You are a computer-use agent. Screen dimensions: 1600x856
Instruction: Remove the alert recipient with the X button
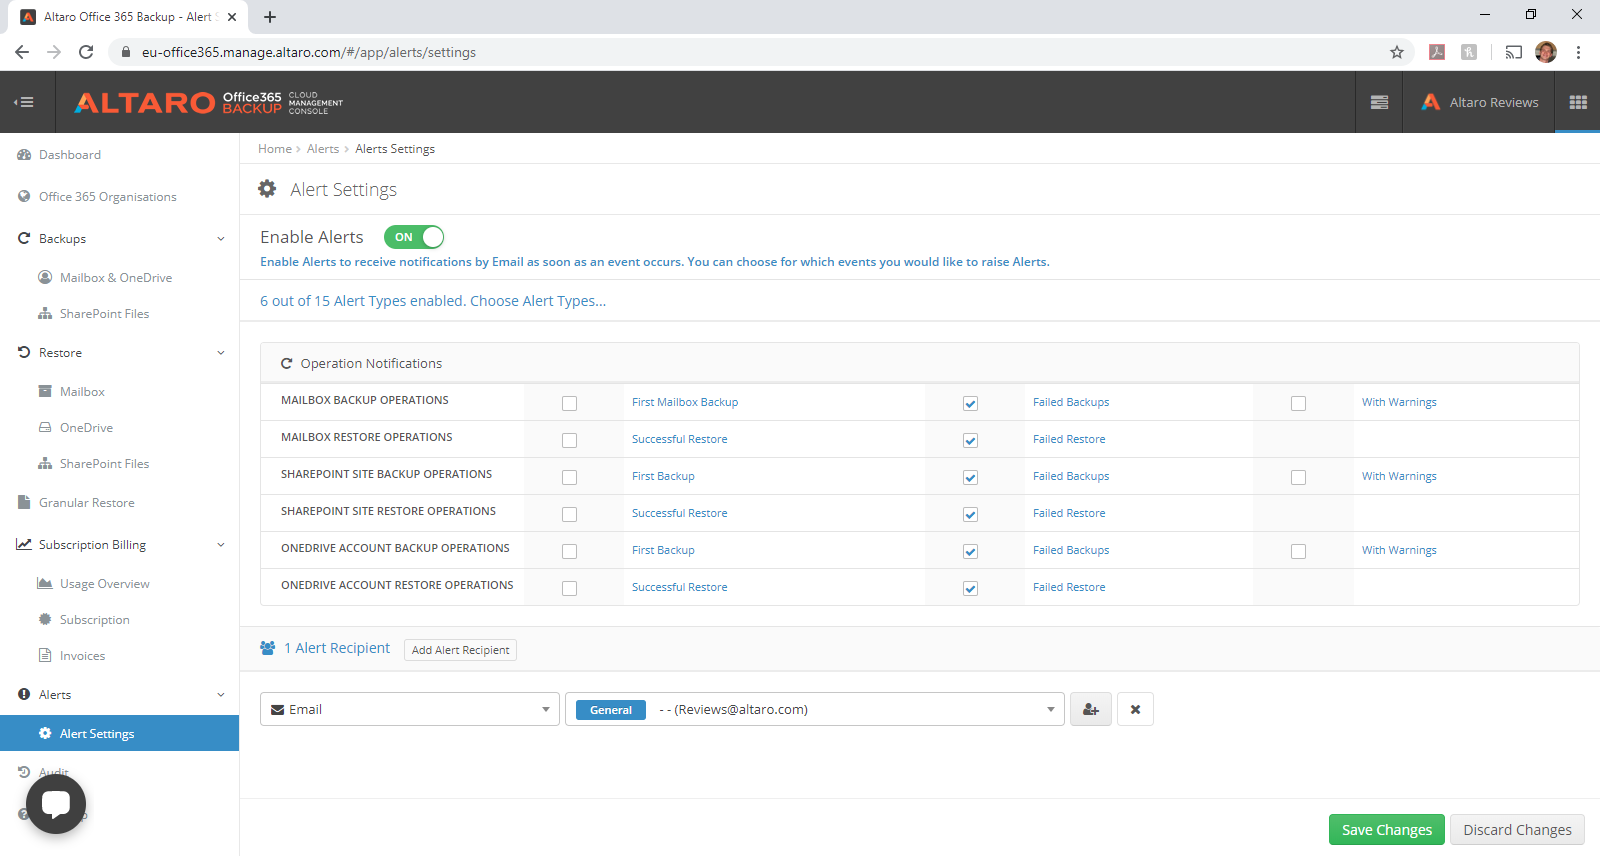(x=1135, y=709)
